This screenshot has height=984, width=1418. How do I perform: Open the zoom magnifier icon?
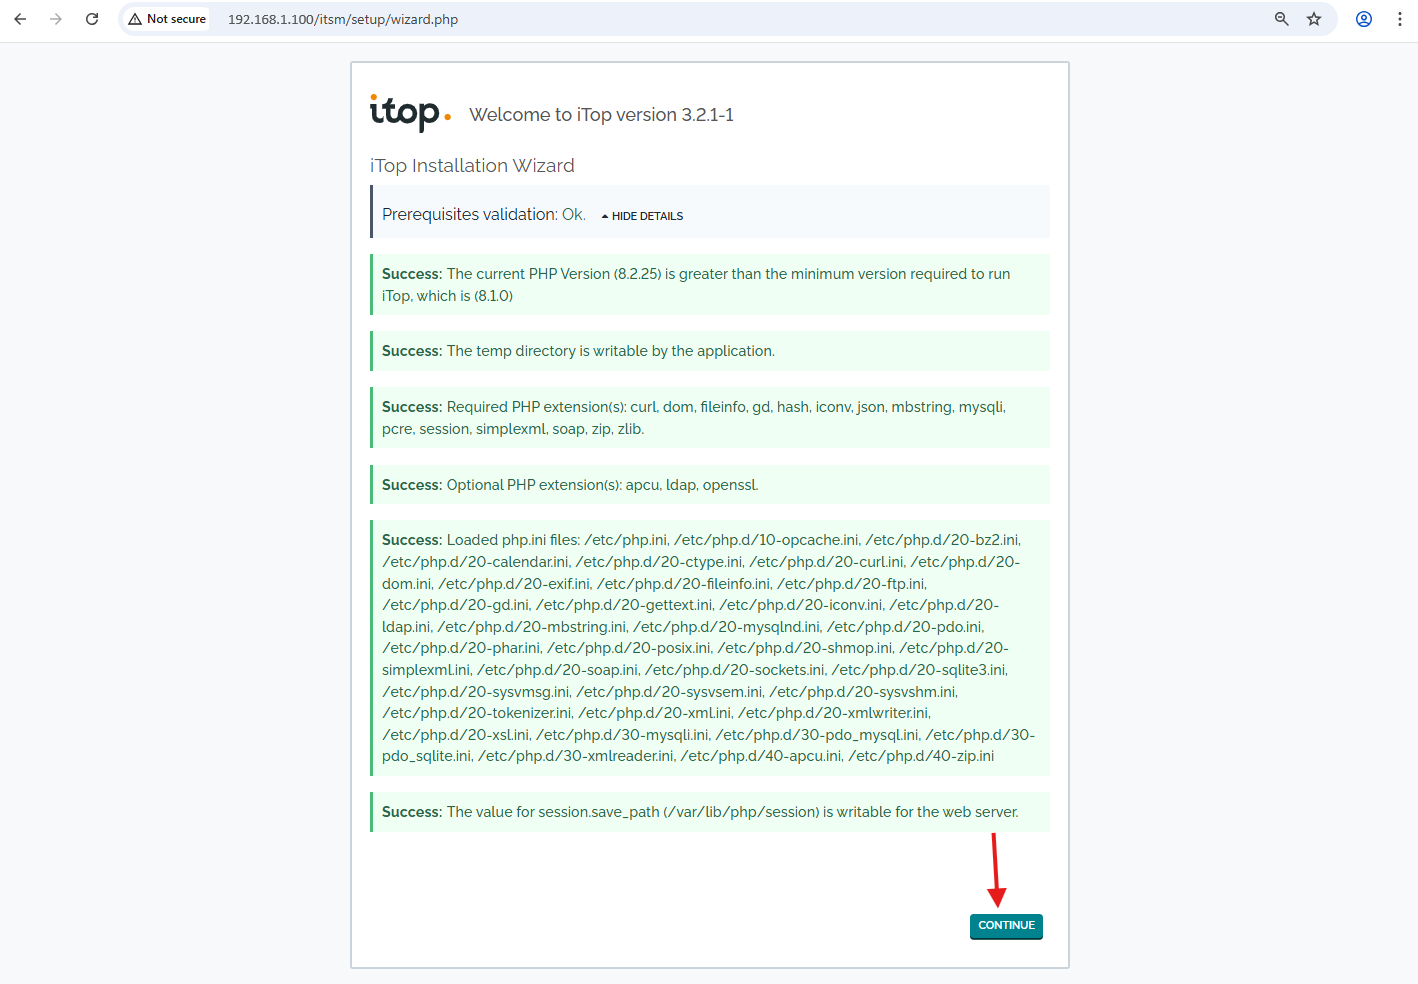tap(1281, 19)
